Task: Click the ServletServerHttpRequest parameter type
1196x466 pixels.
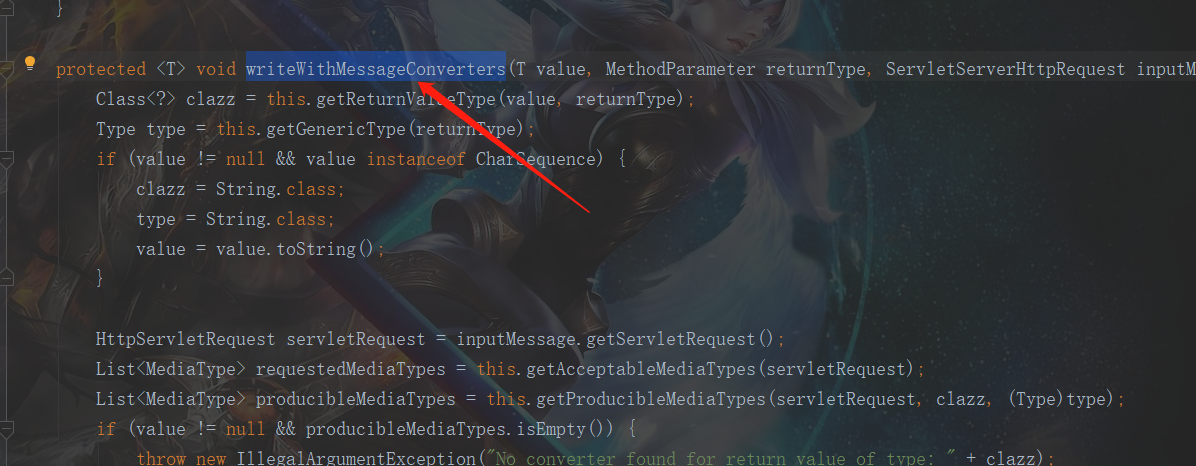Action: (x=1005, y=69)
